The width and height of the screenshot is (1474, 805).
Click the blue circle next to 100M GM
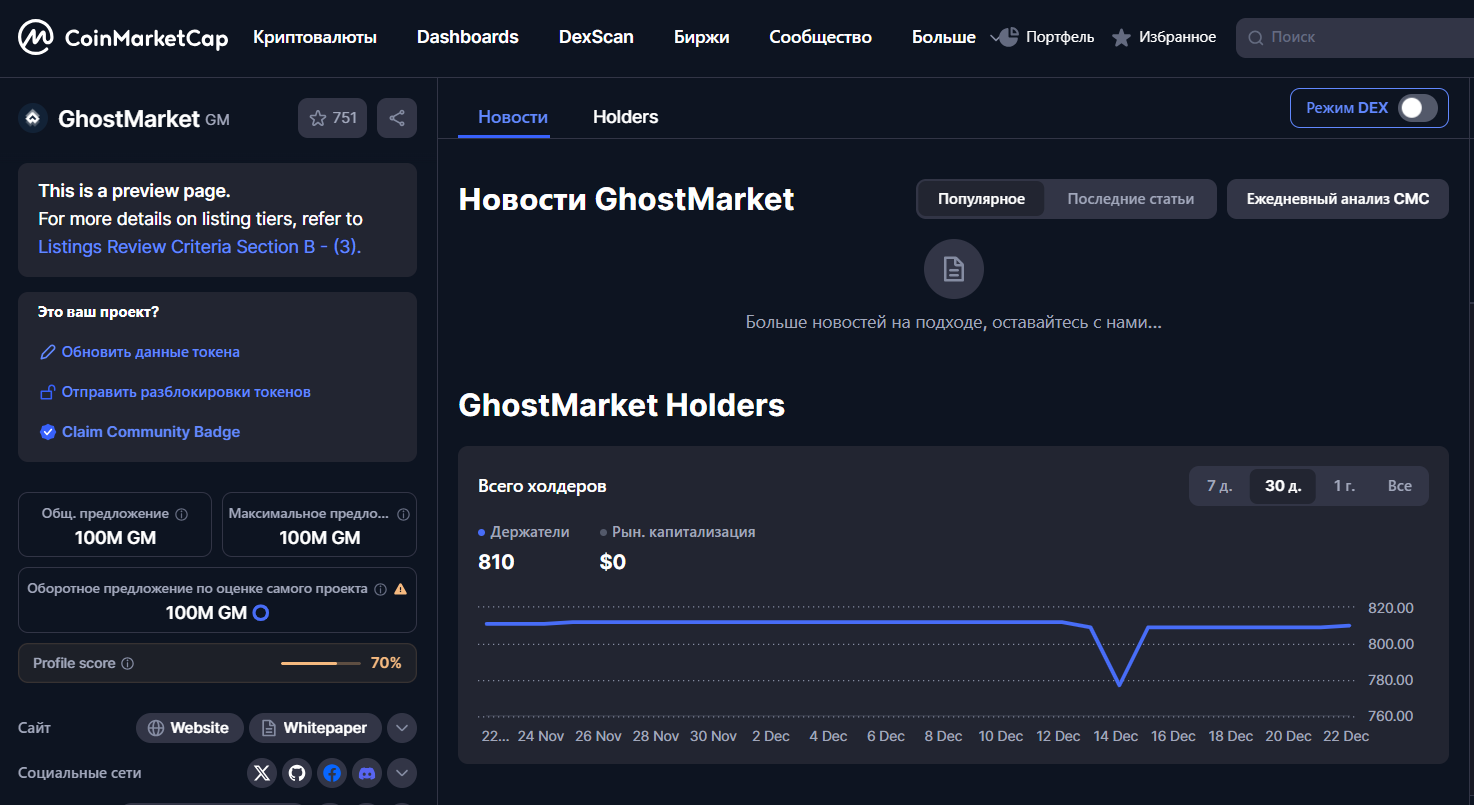[261, 613]
